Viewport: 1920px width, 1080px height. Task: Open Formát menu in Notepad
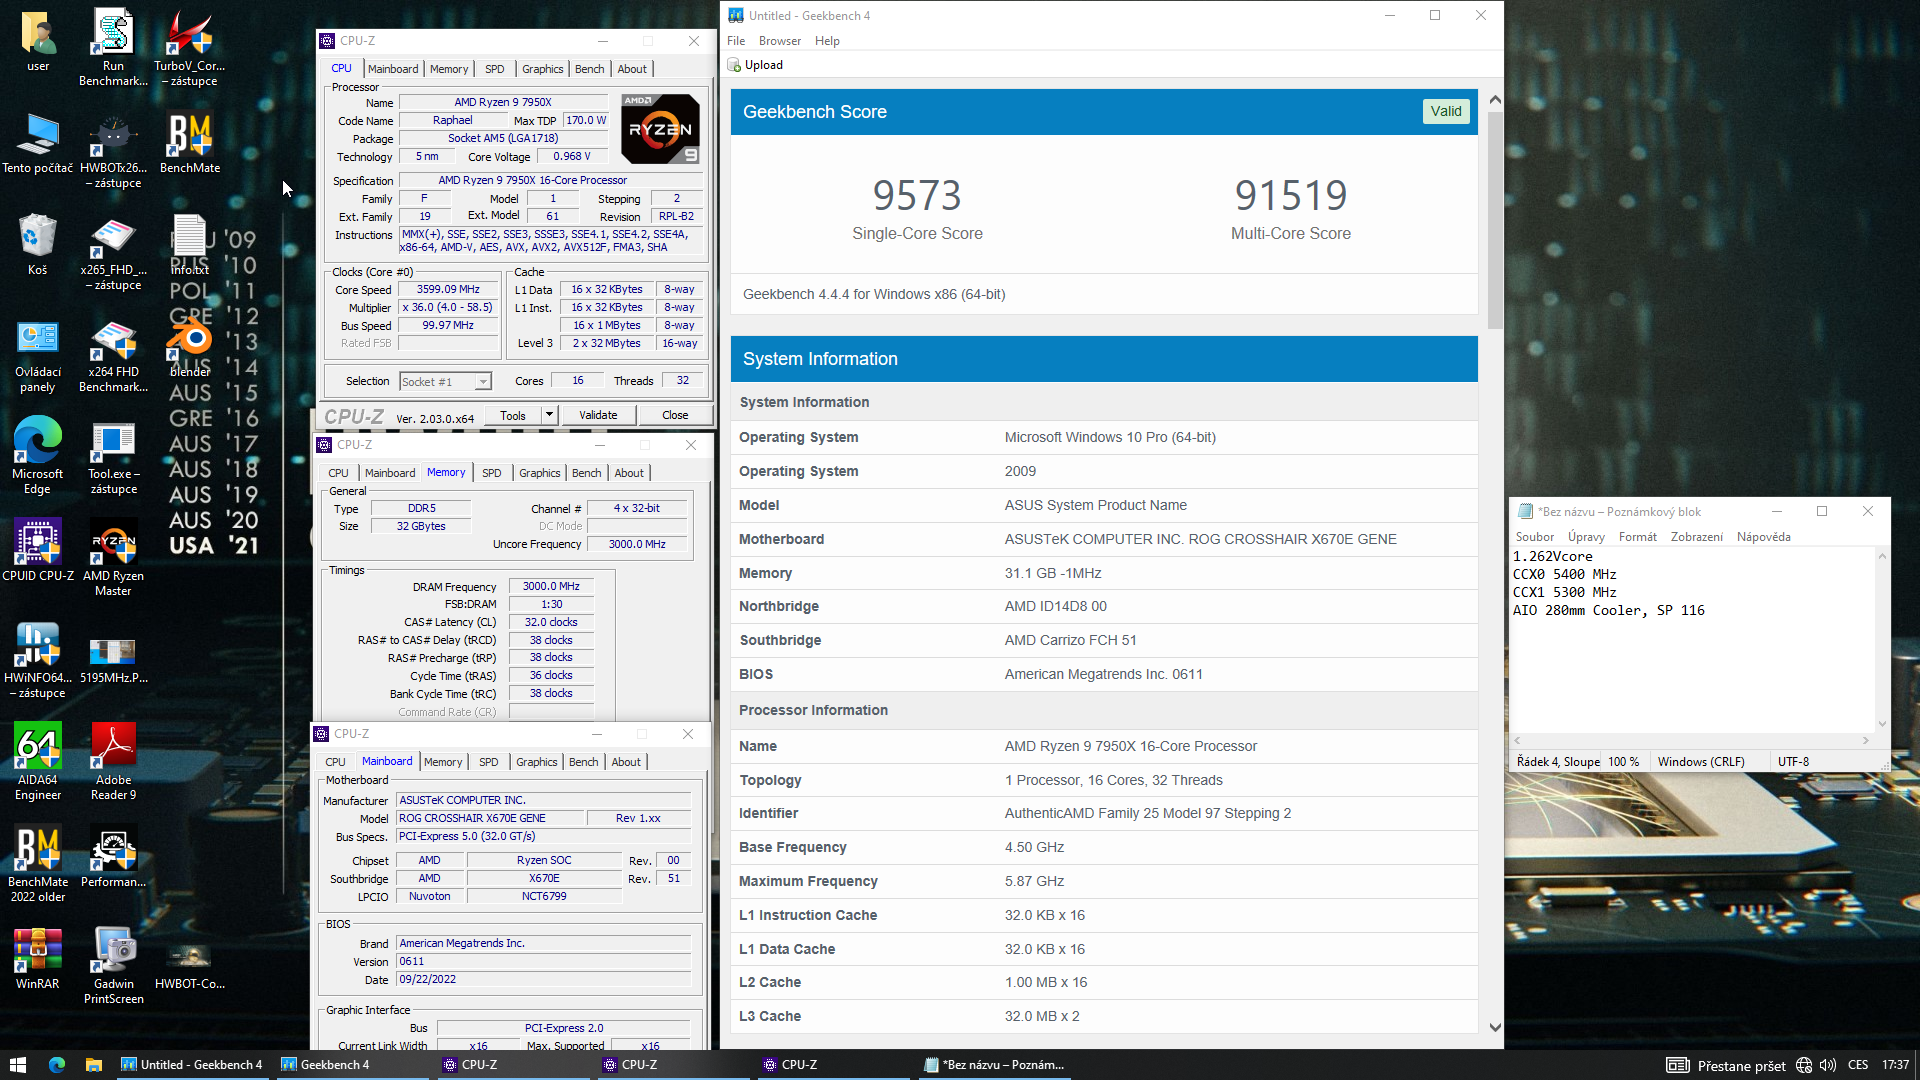1637,537
